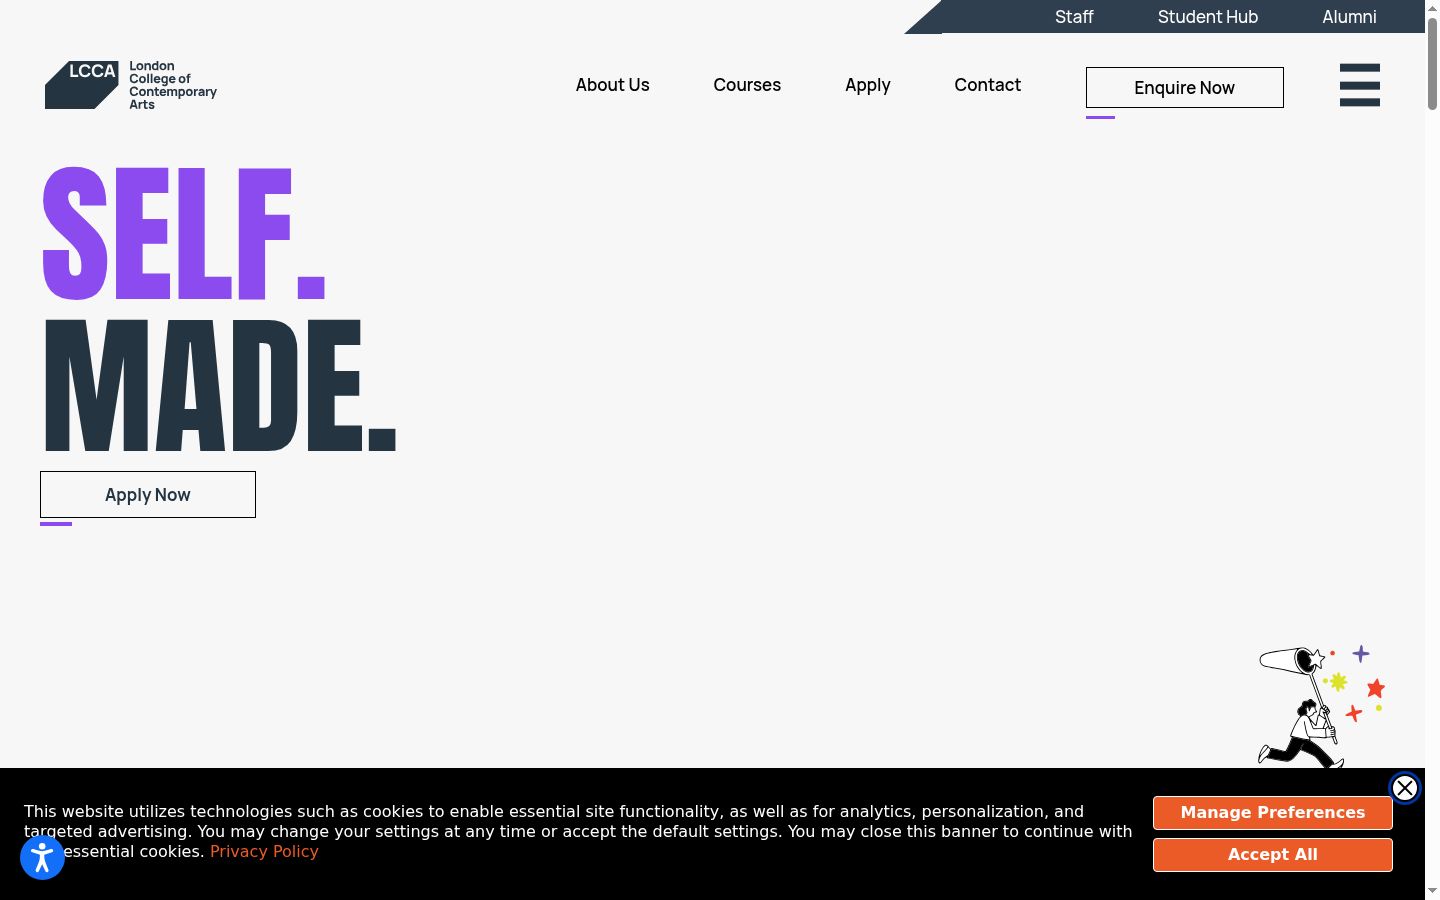The height and width of the screenshot is (900, 1440).
Task: Open the About Us menu
Action: [x=612, y=85]
